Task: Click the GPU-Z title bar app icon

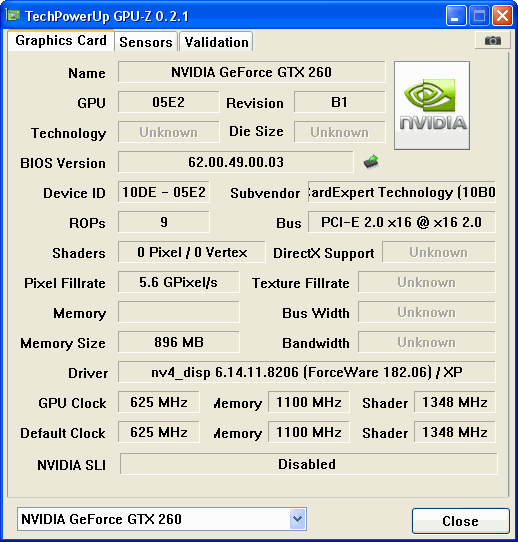Action: tap(13, 16)
